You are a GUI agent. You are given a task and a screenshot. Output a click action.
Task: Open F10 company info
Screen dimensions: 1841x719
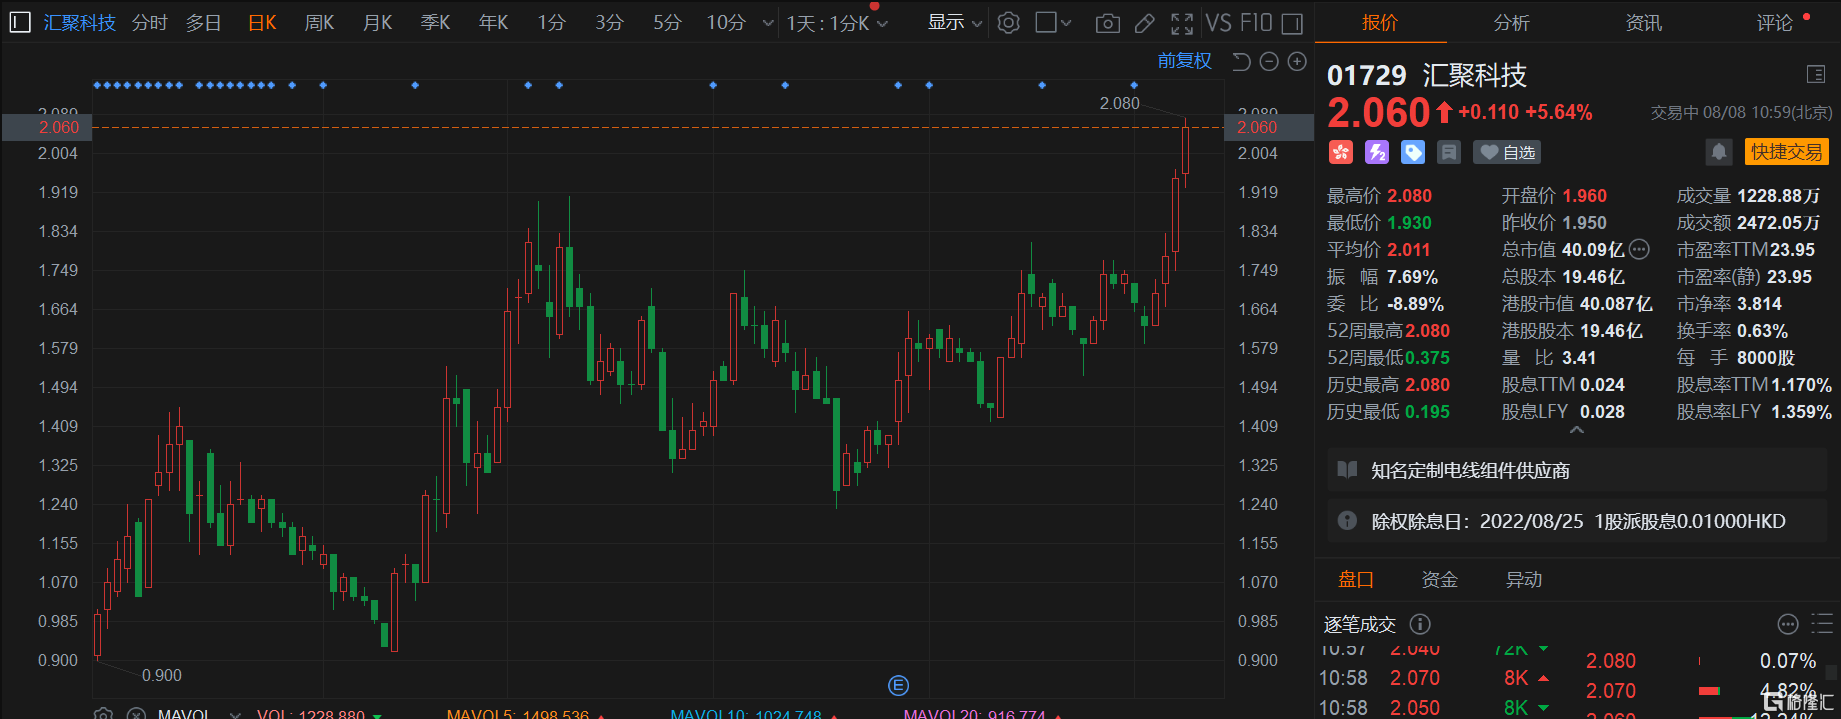(x=1256, y=22)
